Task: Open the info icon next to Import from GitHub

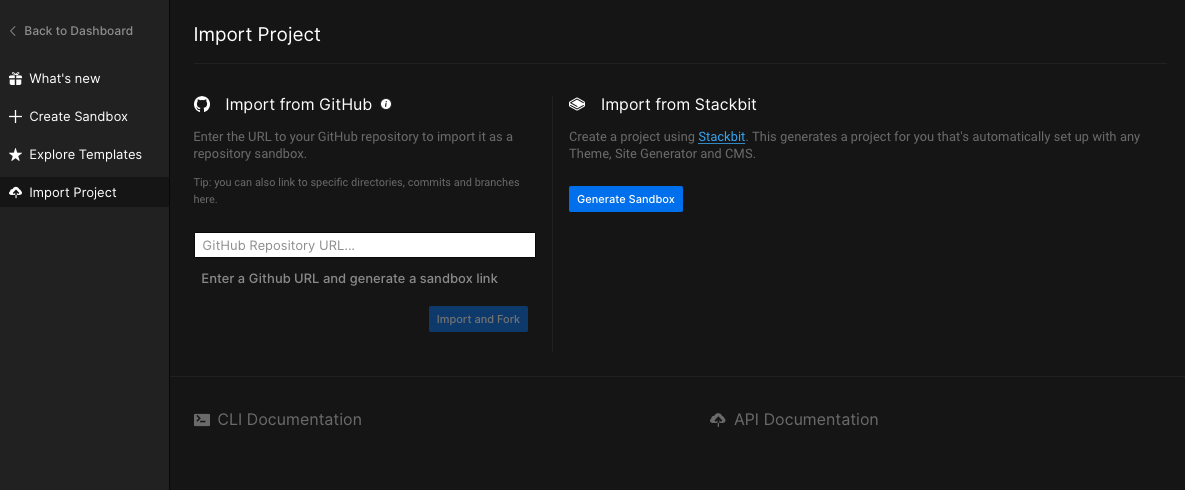Action: click(x=386, y=104)
